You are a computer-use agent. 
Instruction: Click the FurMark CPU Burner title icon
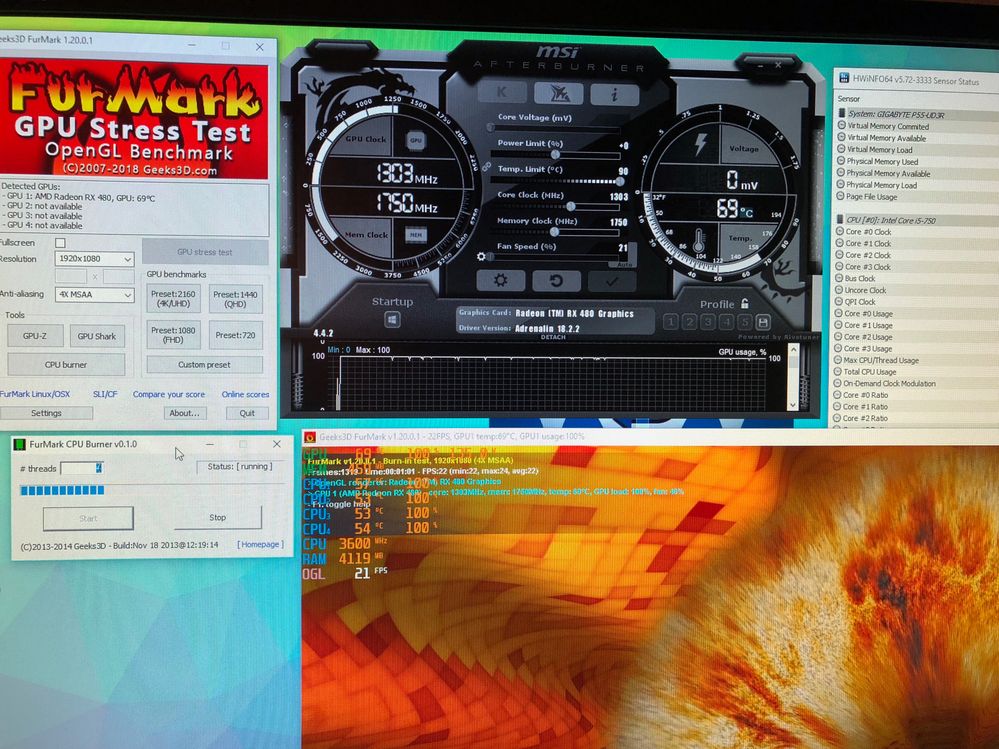pos(20,444)
